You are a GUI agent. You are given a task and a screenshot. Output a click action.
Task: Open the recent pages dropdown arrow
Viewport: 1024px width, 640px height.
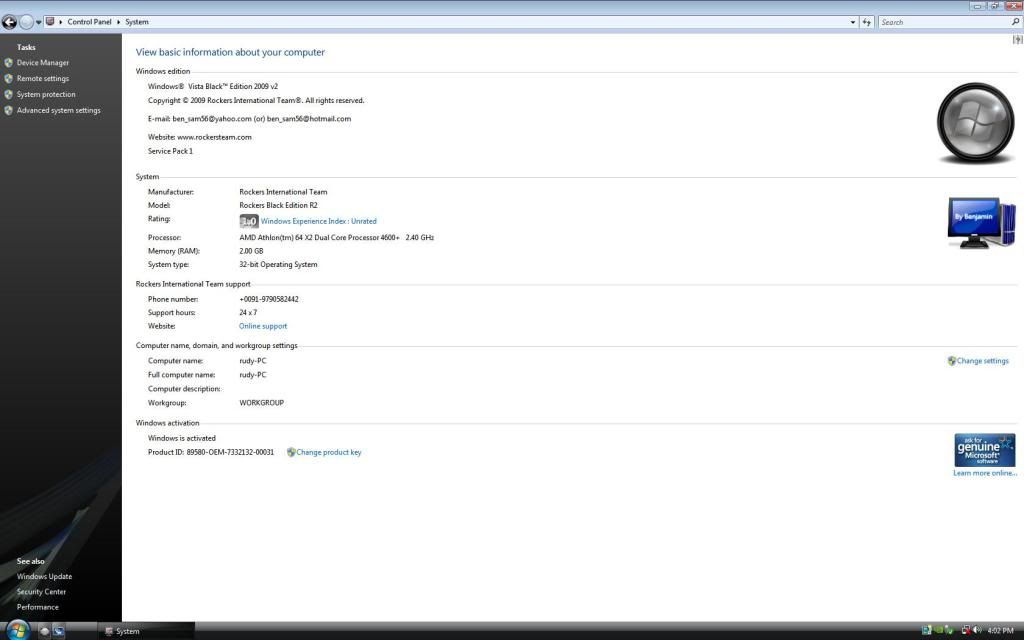(x=39, y=22)
